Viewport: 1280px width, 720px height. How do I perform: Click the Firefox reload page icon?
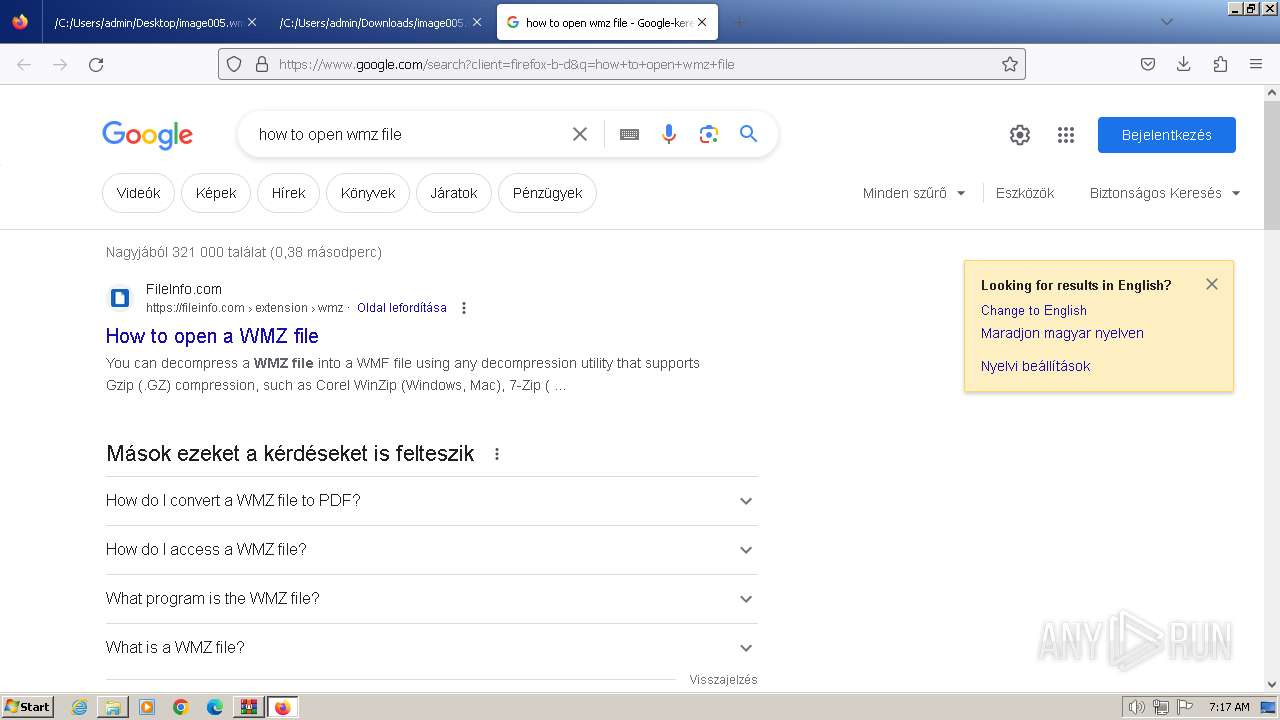click(x=96, y=64)
